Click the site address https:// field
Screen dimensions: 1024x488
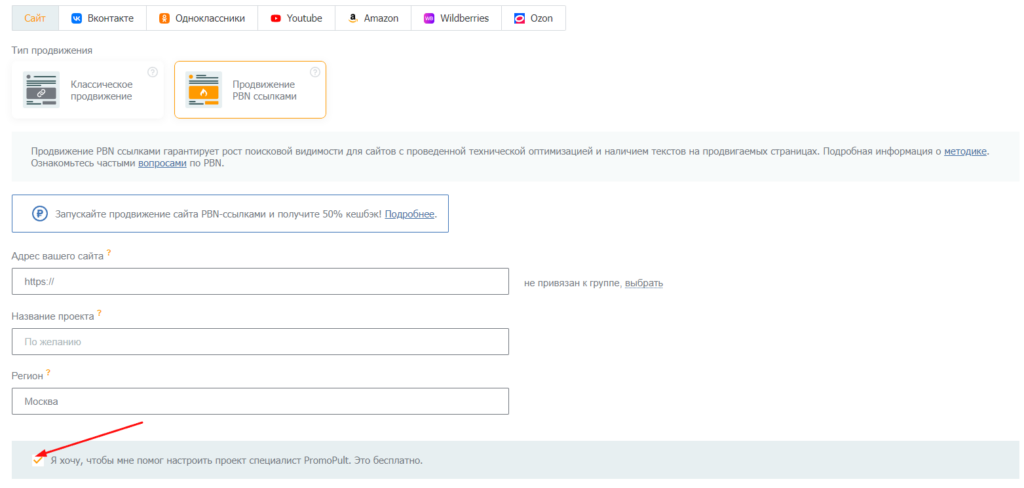pyautogui.click(x=260, y=282)
